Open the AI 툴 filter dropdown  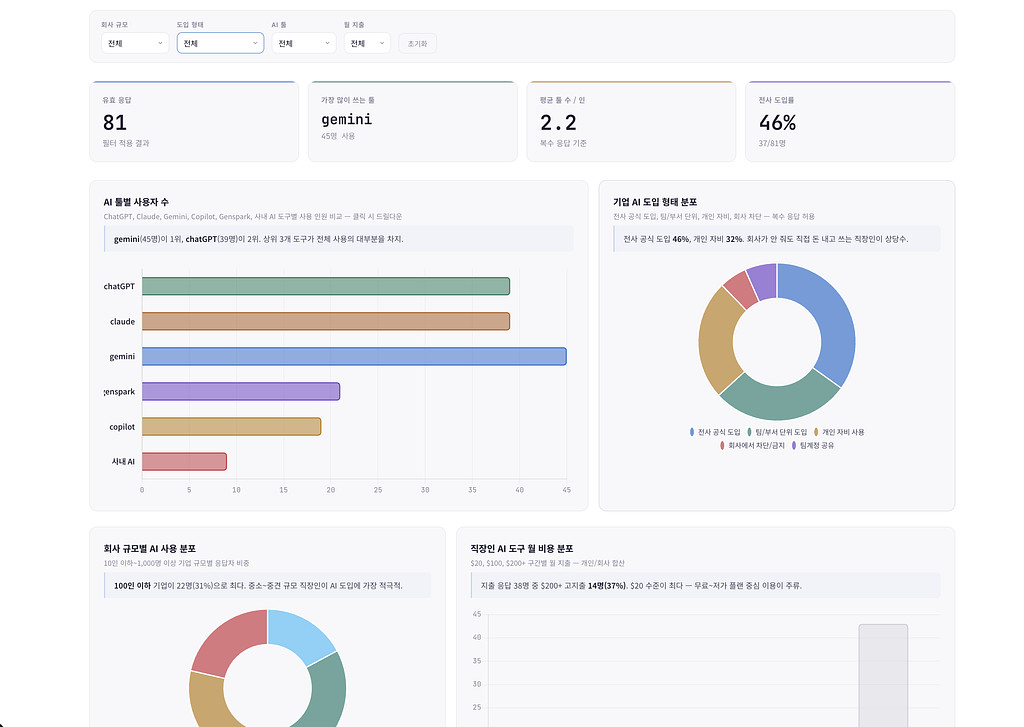pos(303,43)
